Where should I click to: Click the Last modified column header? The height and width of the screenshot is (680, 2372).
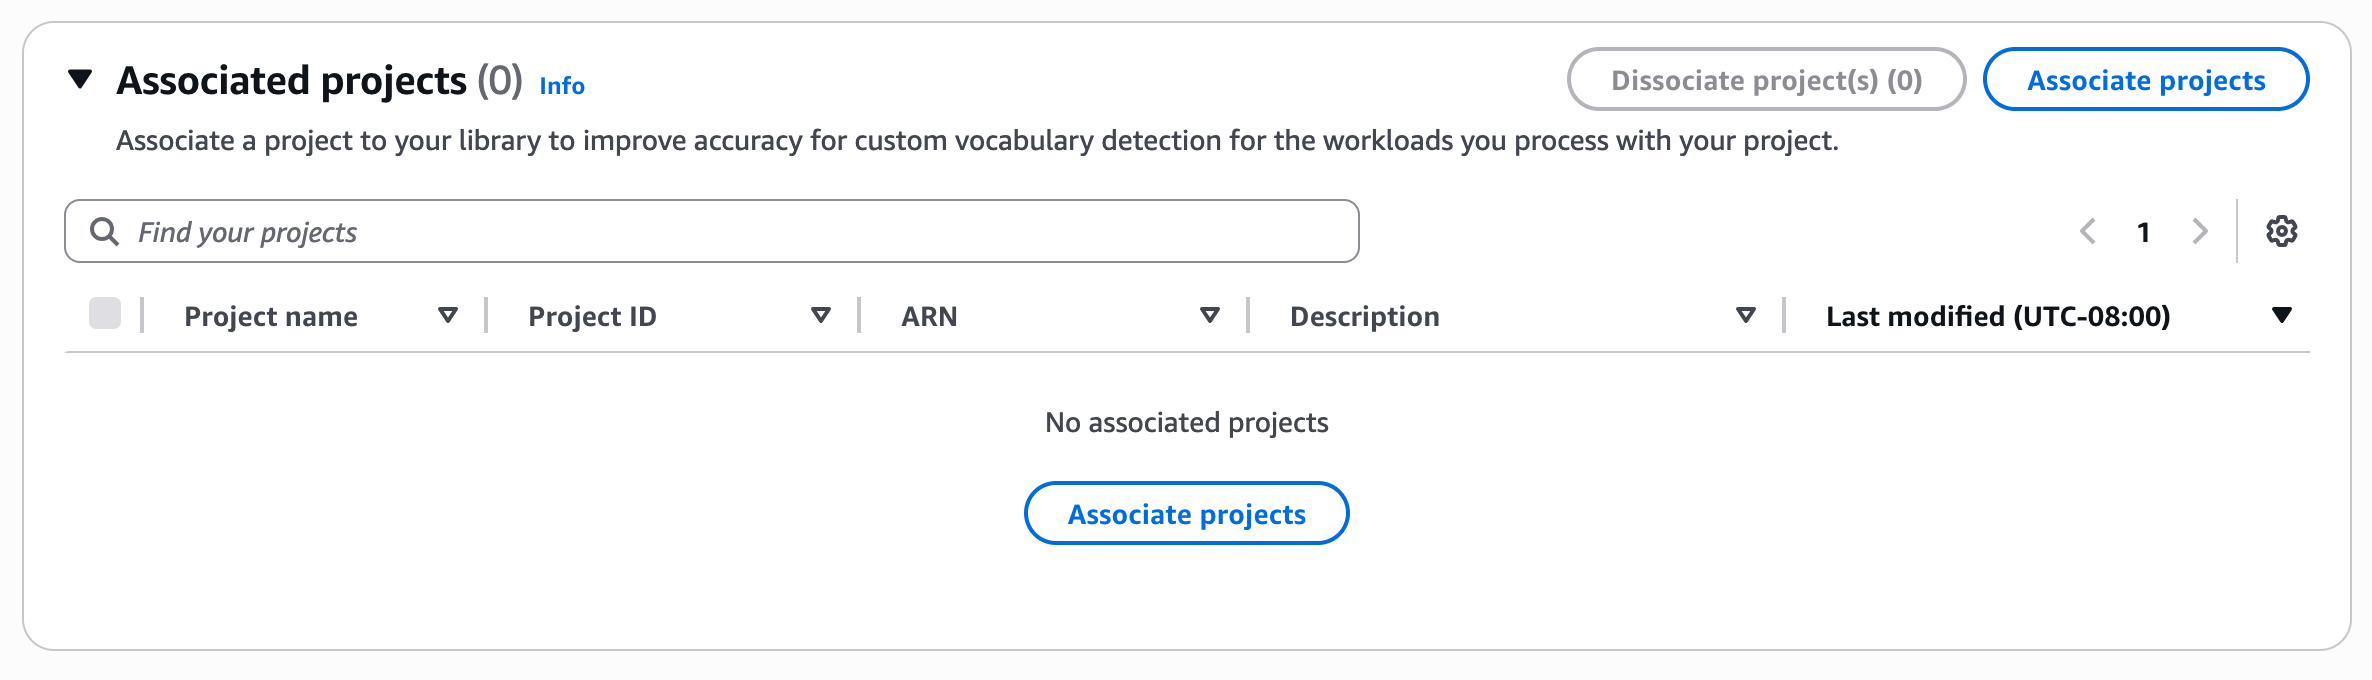pyautogui.click(x=1998, y=316)
